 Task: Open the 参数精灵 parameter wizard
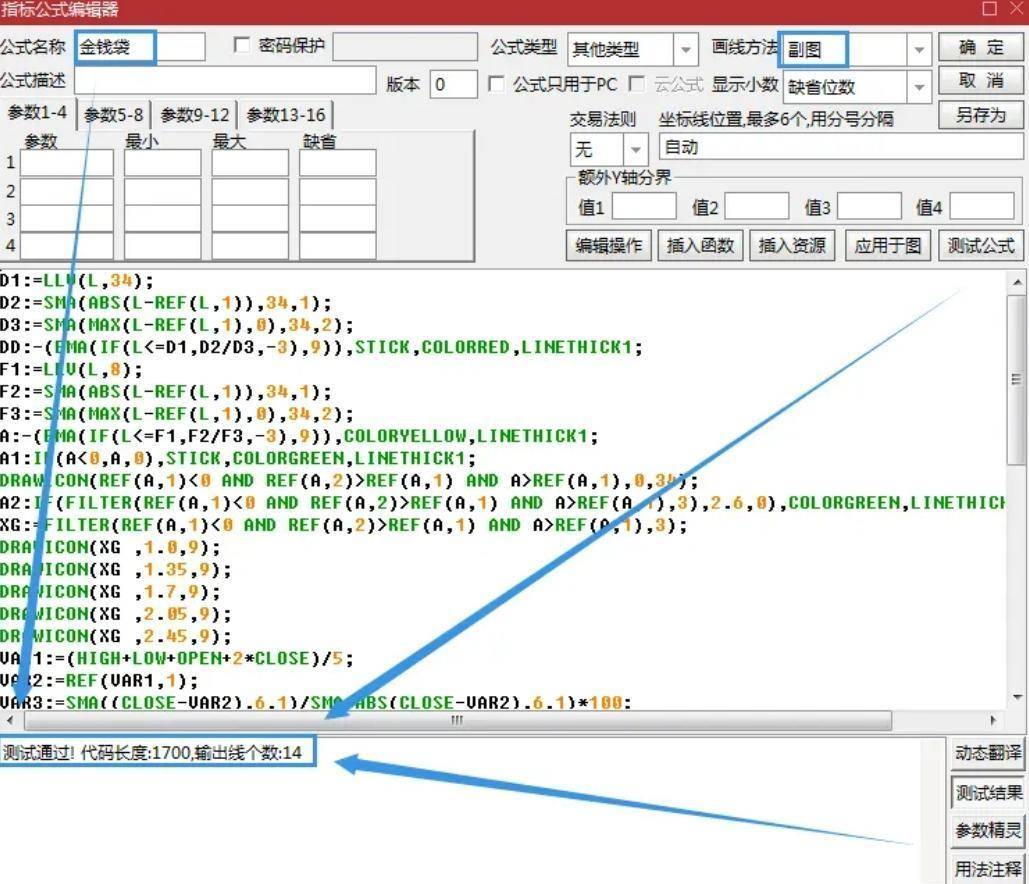(x=988, y=831)
